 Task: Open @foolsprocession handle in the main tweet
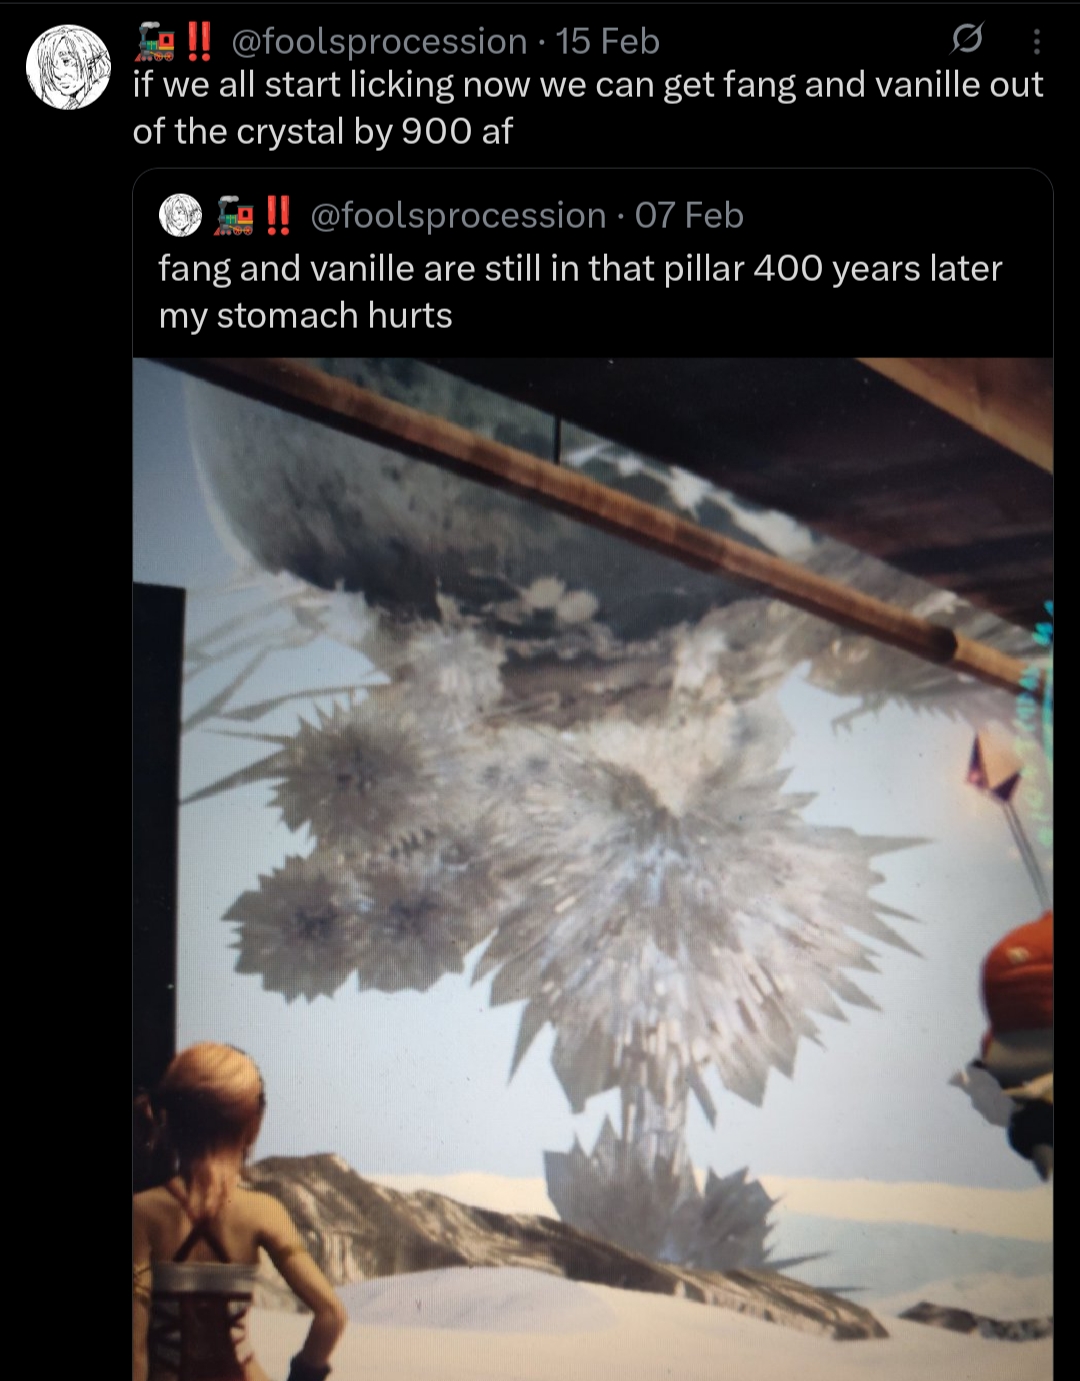(379, 41)
